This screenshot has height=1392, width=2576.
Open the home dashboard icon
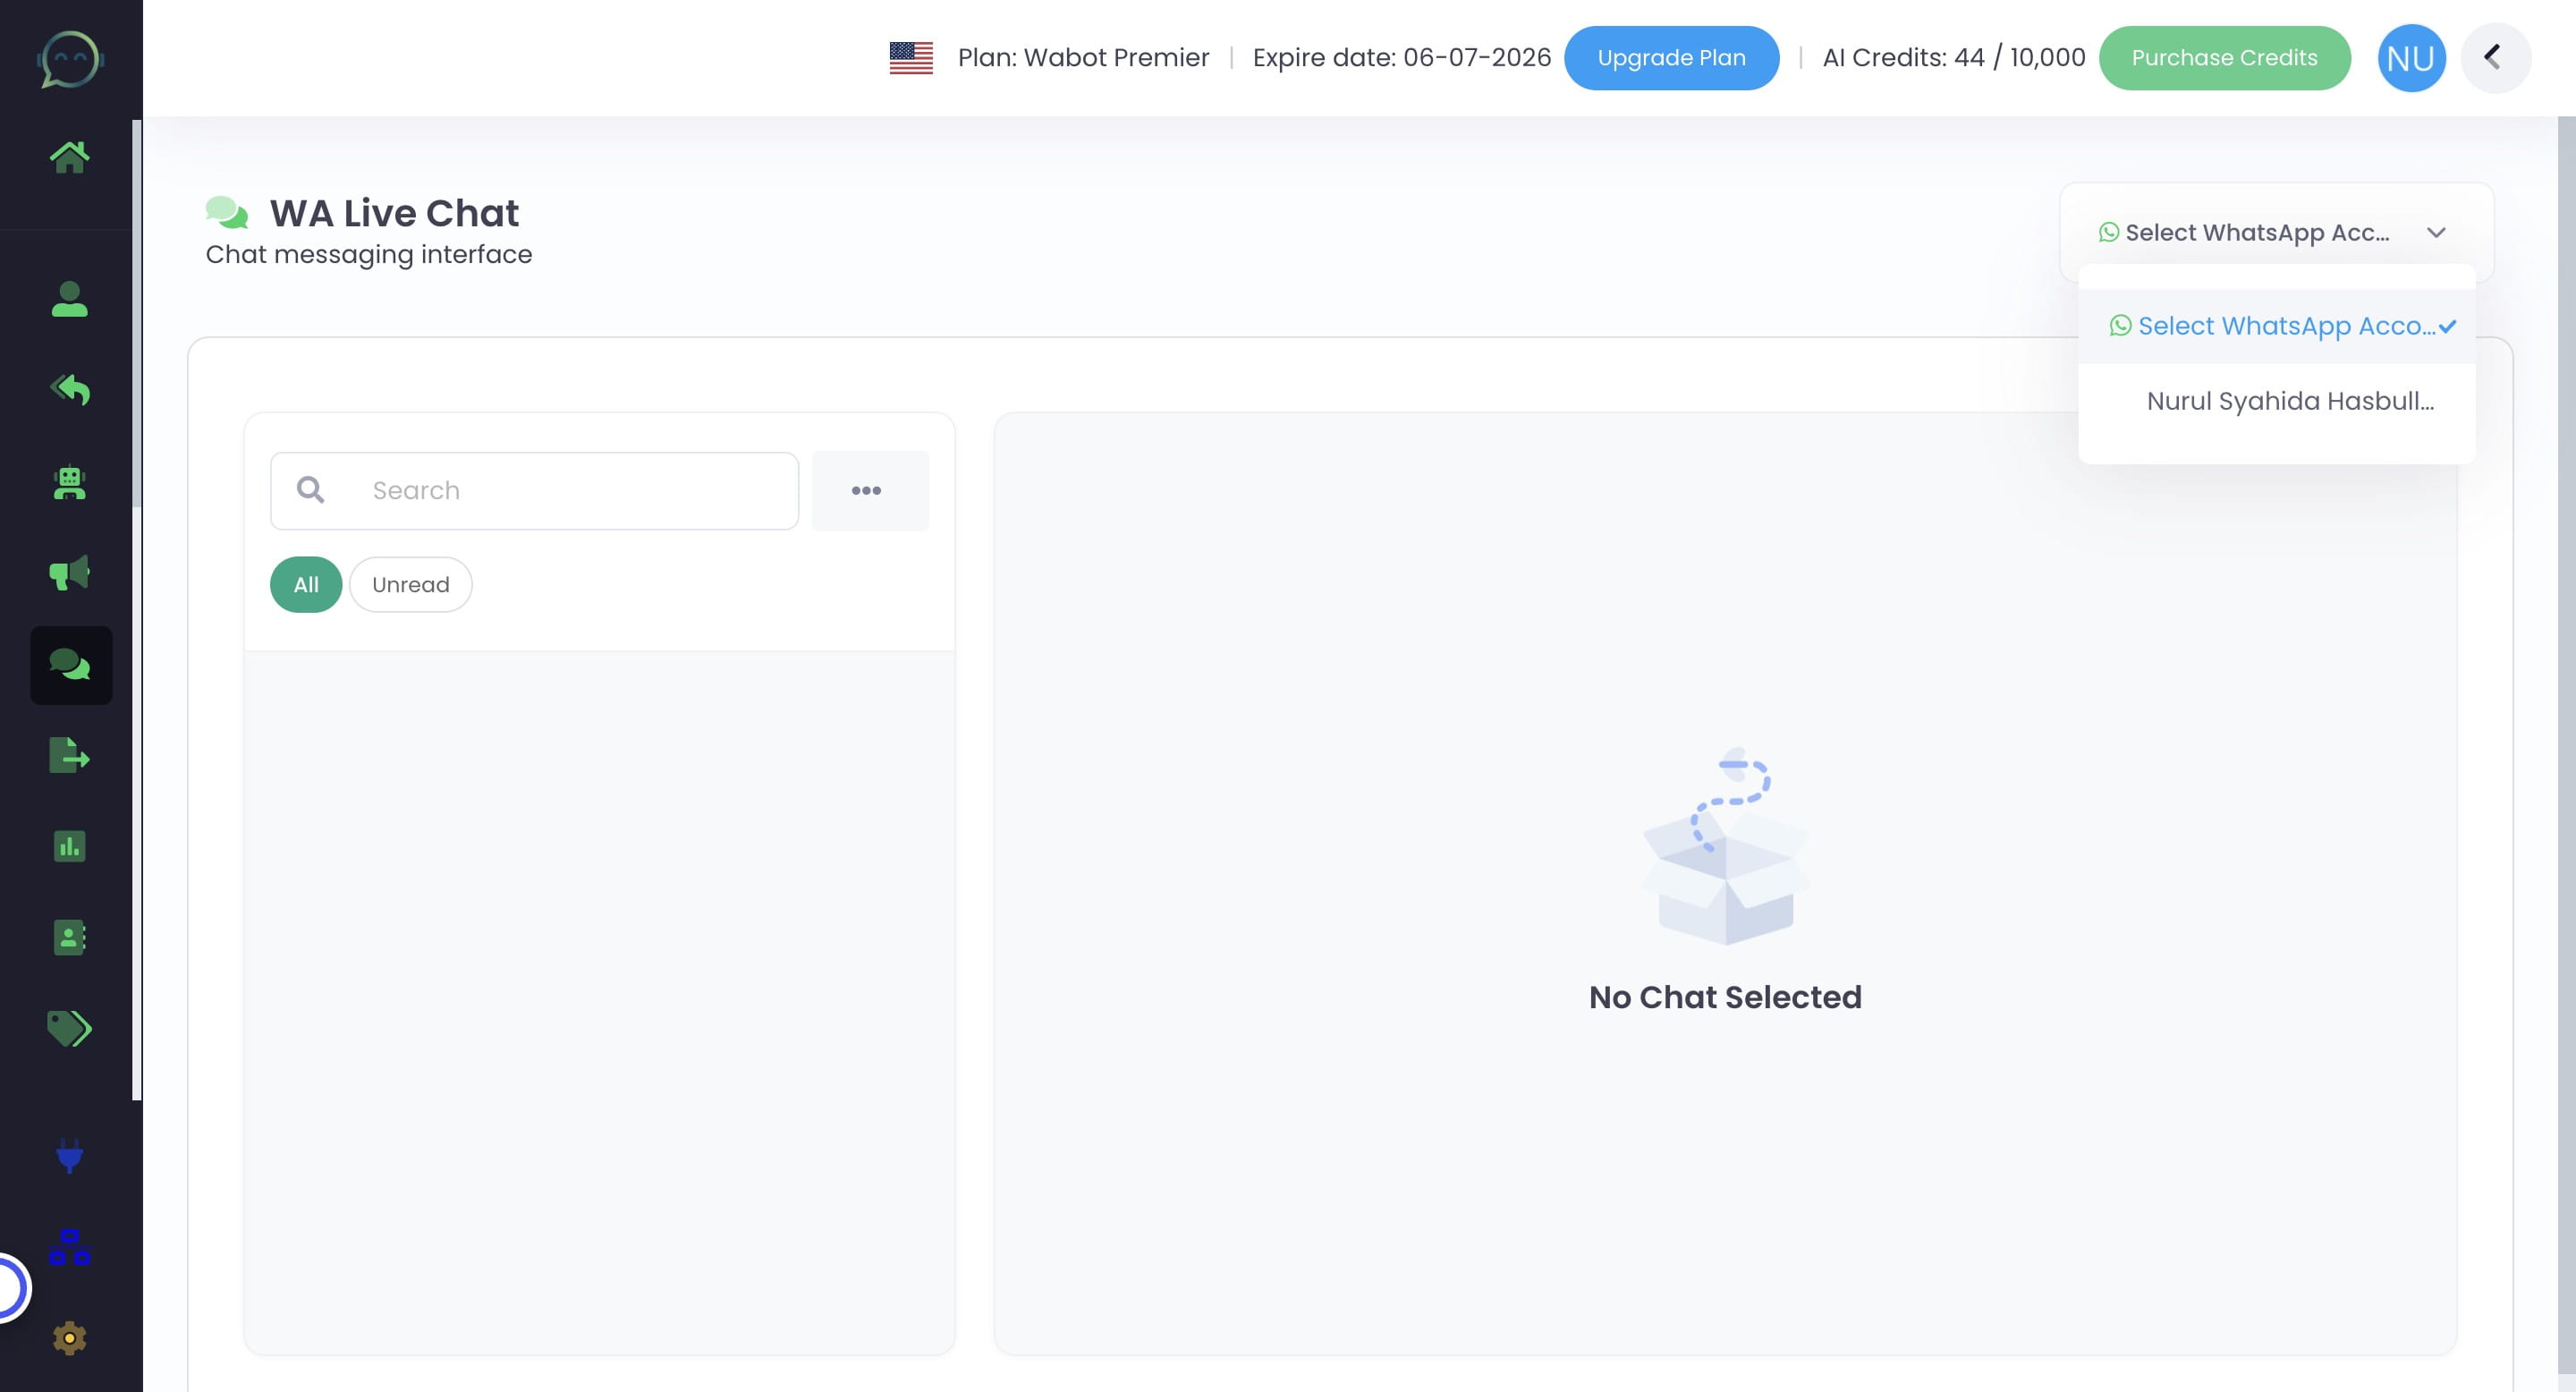tap(69, 157)
